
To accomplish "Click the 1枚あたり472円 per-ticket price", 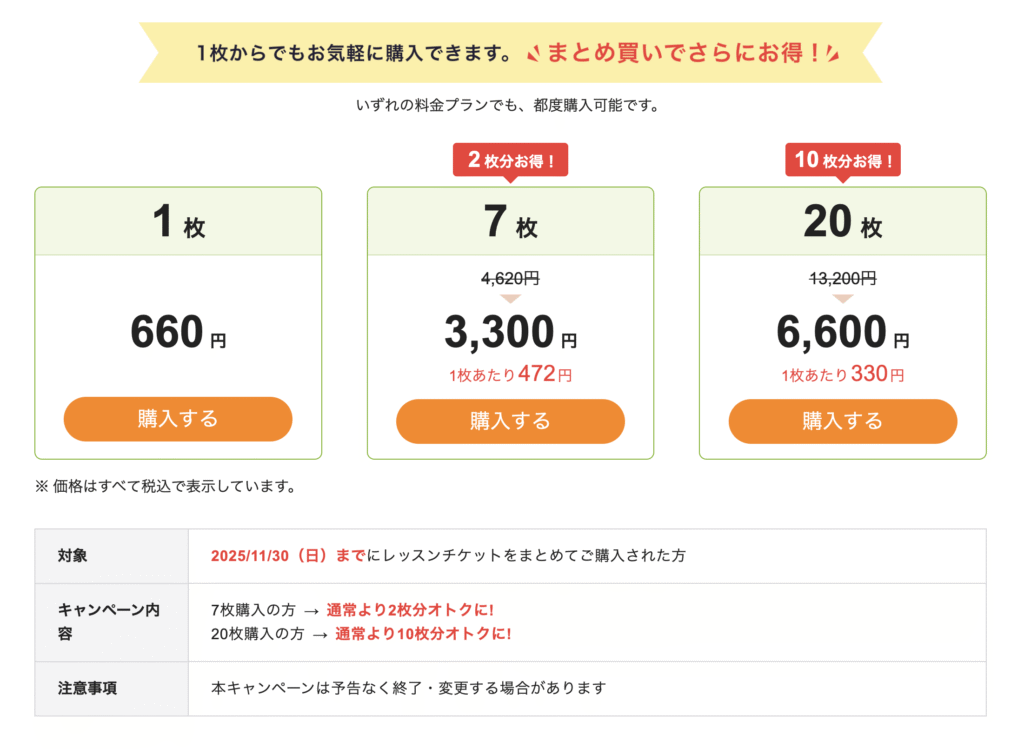I will (510, 376).
